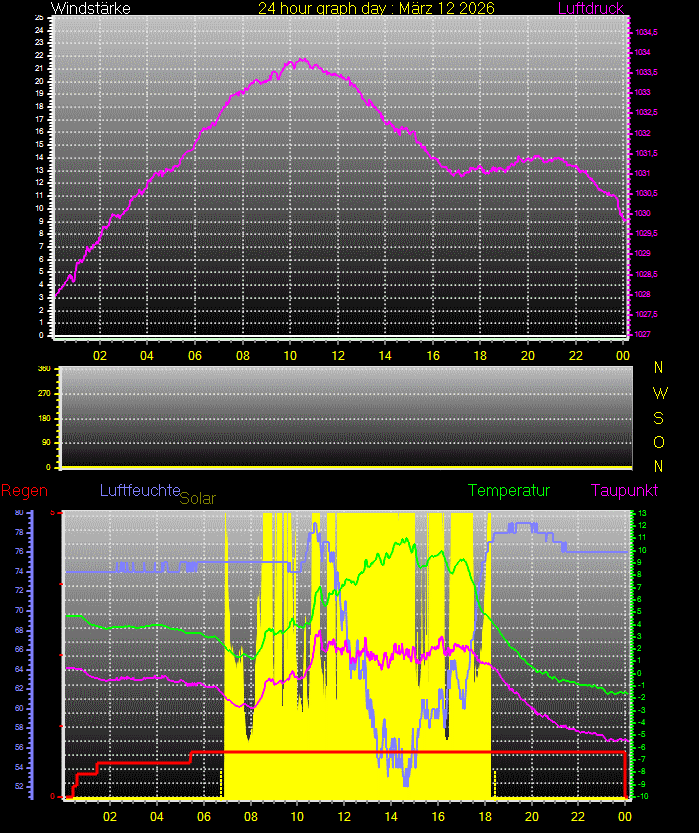Click inside the gray wind direction panel
The width and height of the screenshot is (699, 833).
pyautogui.click(x=345, y=417)
